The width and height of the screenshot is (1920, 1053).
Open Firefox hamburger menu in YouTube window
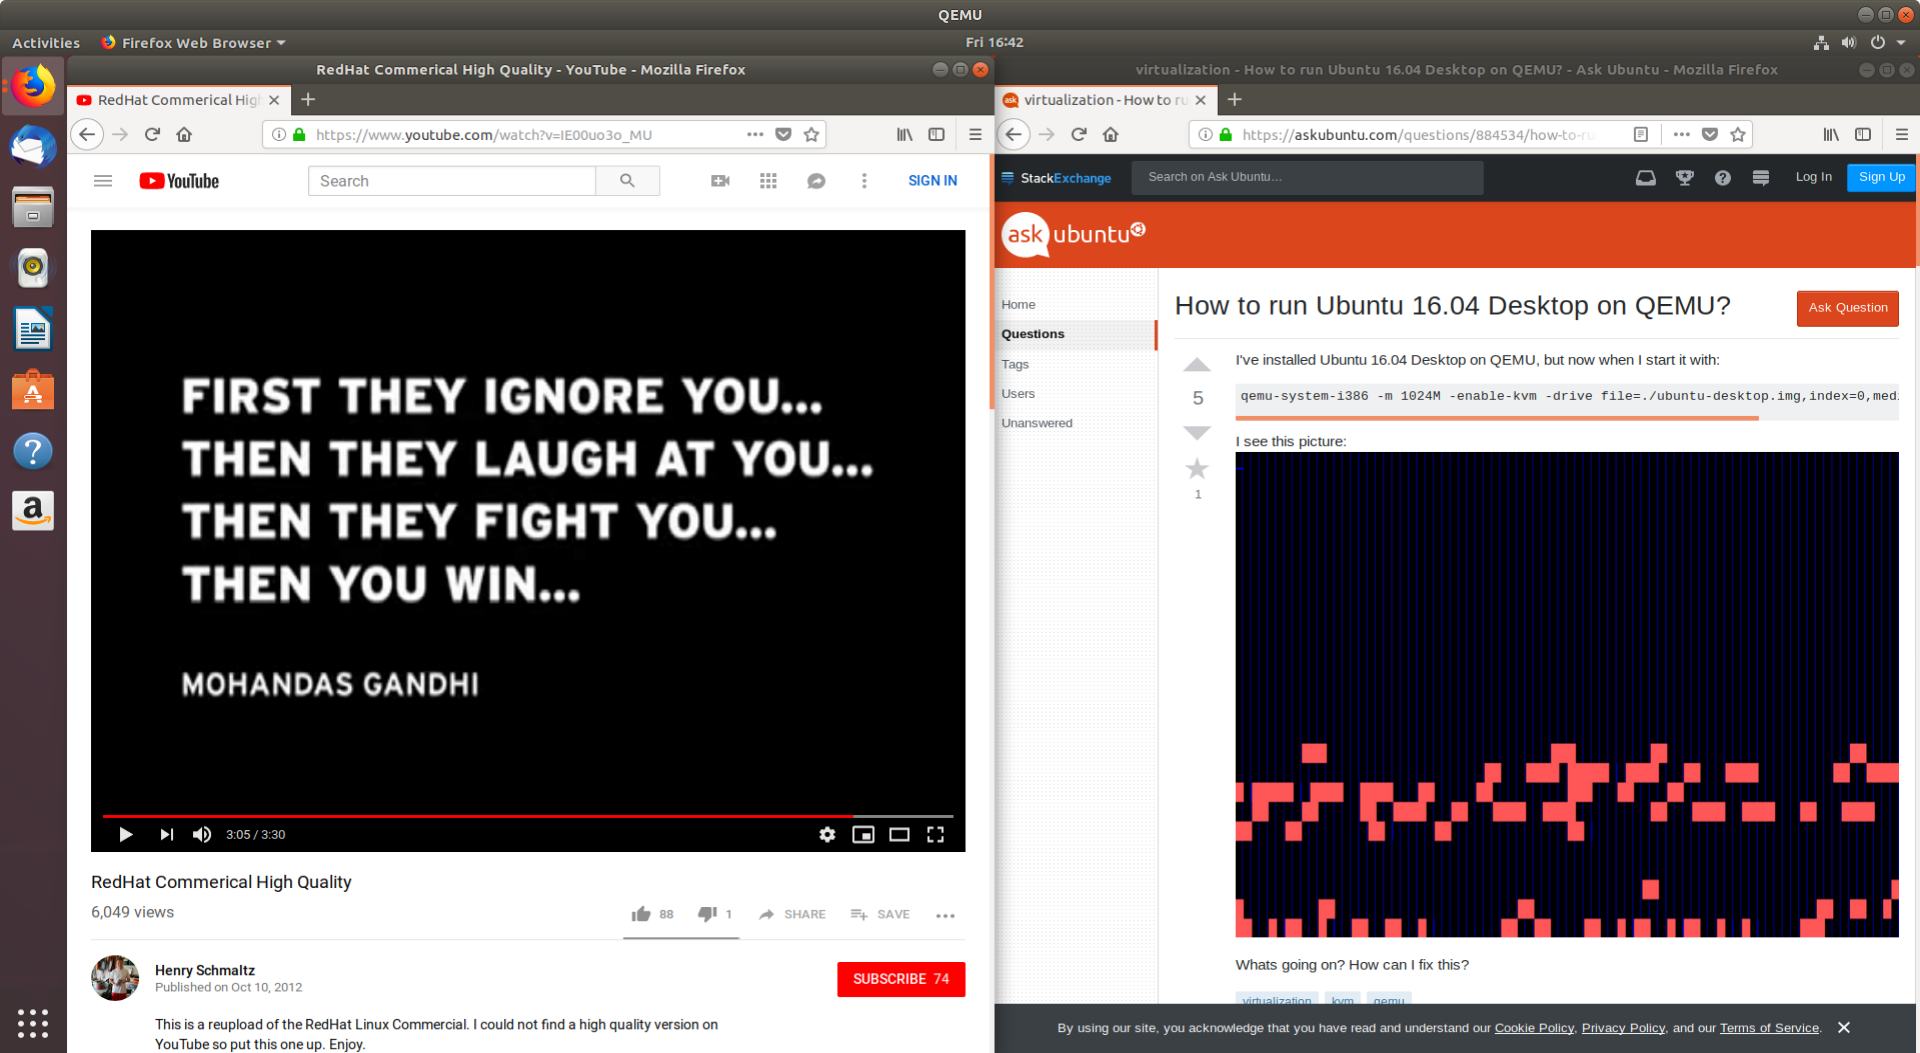975,134
